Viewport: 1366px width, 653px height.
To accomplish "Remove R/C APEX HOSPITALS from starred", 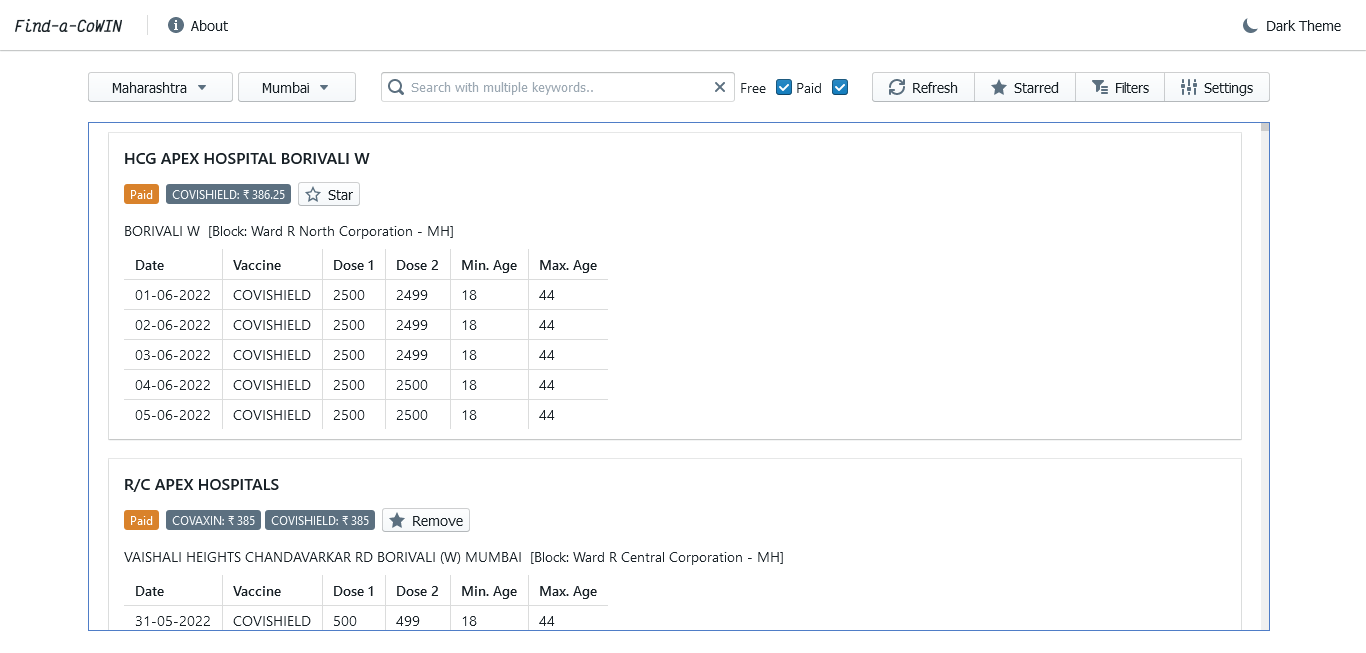I will (425, 520).
